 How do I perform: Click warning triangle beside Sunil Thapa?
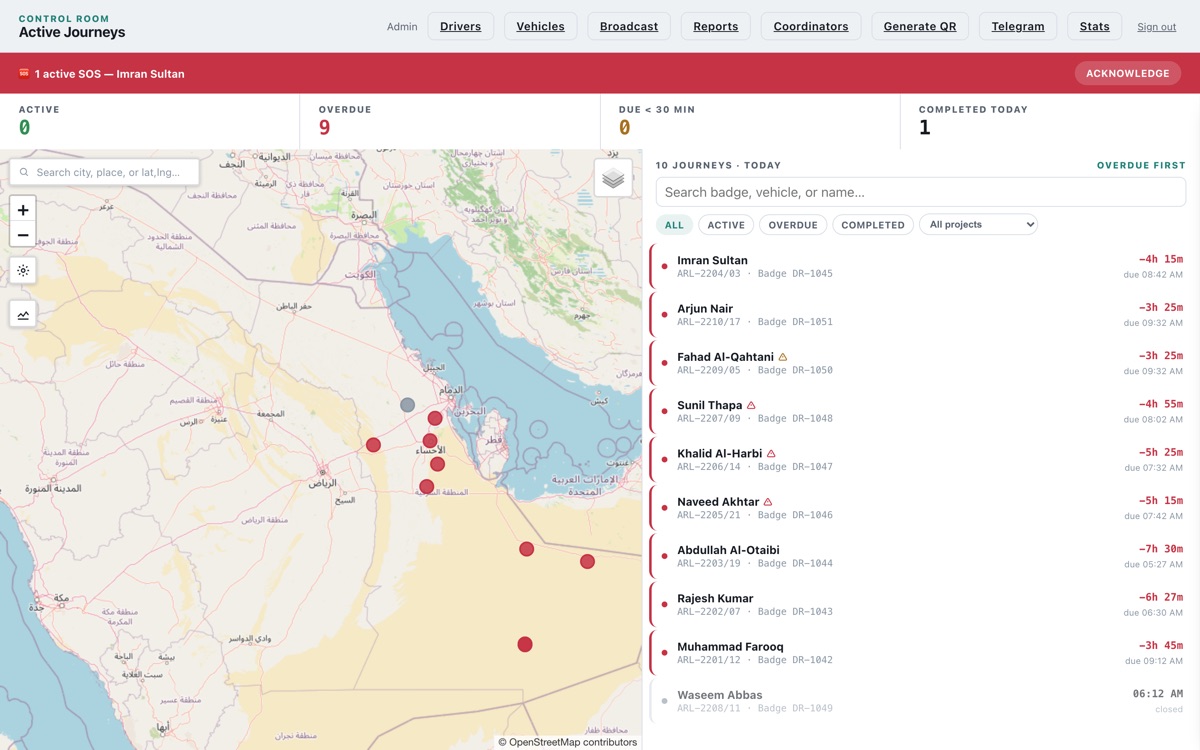751,405
